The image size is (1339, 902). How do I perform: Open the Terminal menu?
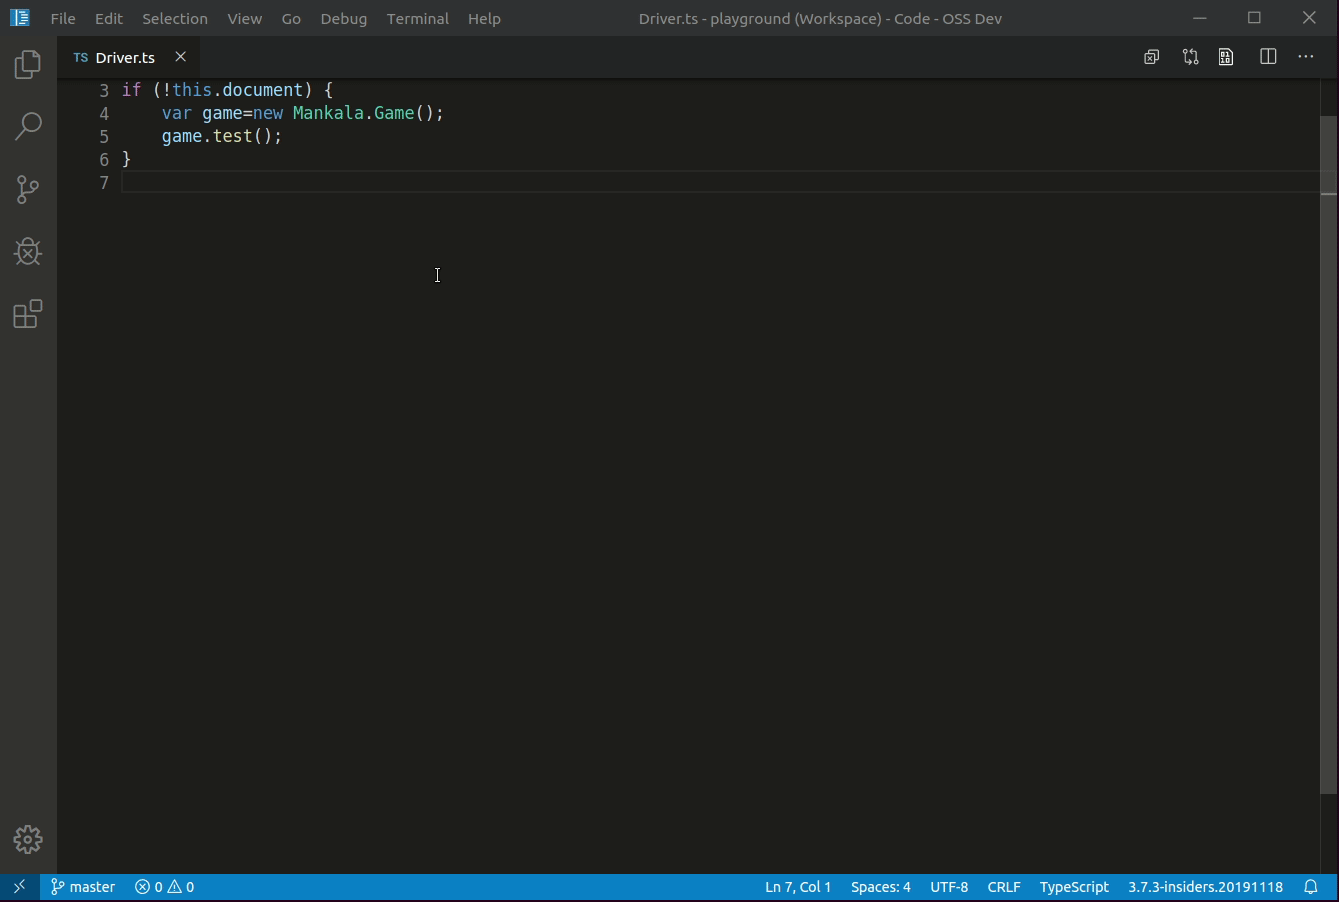pos(417,18)
